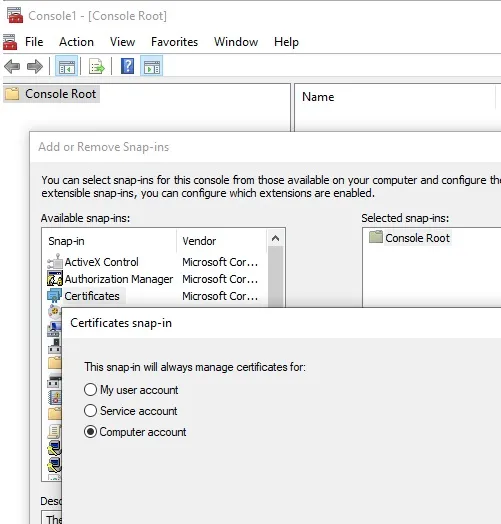Click the Authorization Manager snap-in icon
This screenshot has height=524, width=501.
(54, 279)
